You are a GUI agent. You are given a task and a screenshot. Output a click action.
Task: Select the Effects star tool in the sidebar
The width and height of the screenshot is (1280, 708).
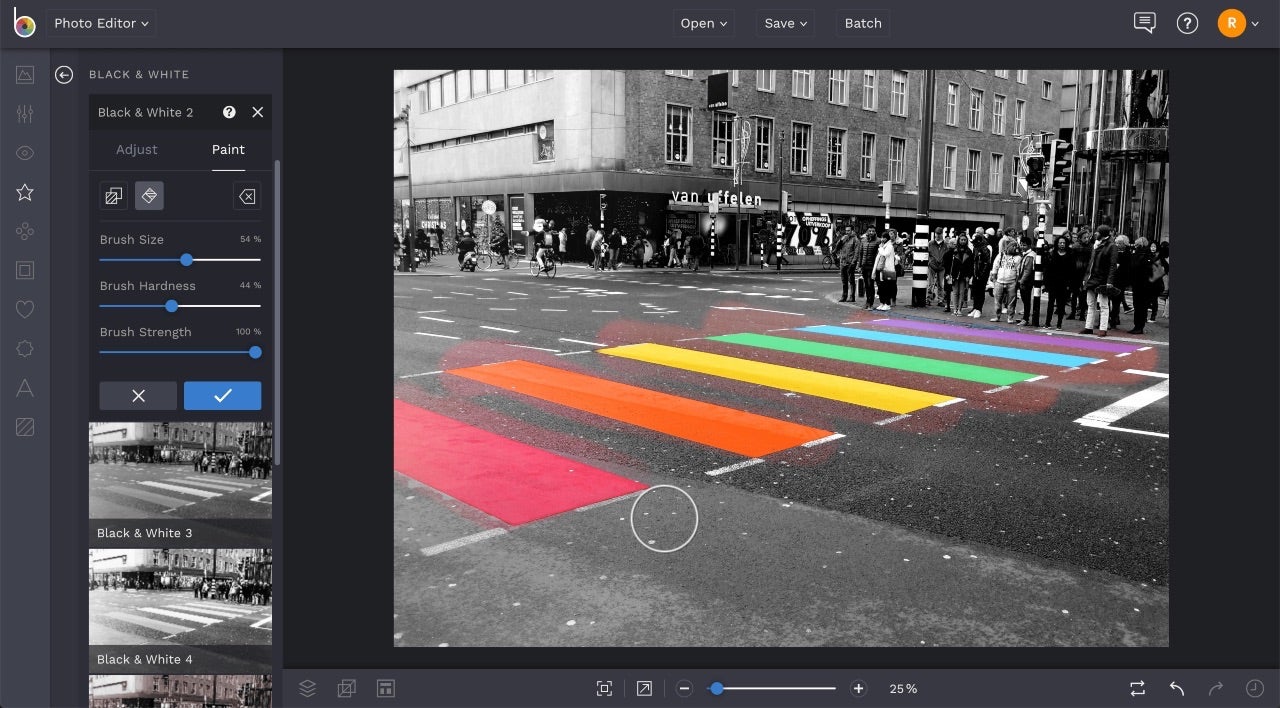point(24,192)
